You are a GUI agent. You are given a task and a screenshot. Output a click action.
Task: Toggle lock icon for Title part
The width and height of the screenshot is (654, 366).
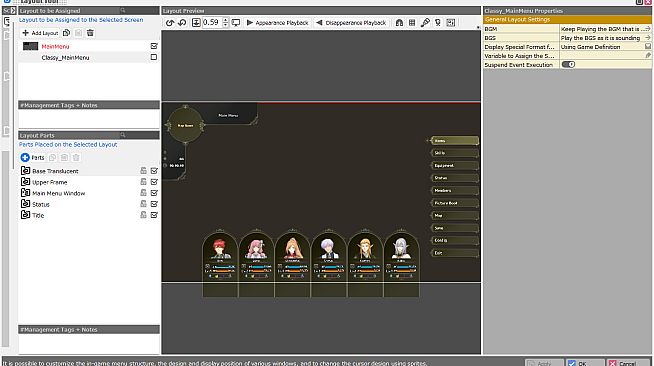point(143,215)
